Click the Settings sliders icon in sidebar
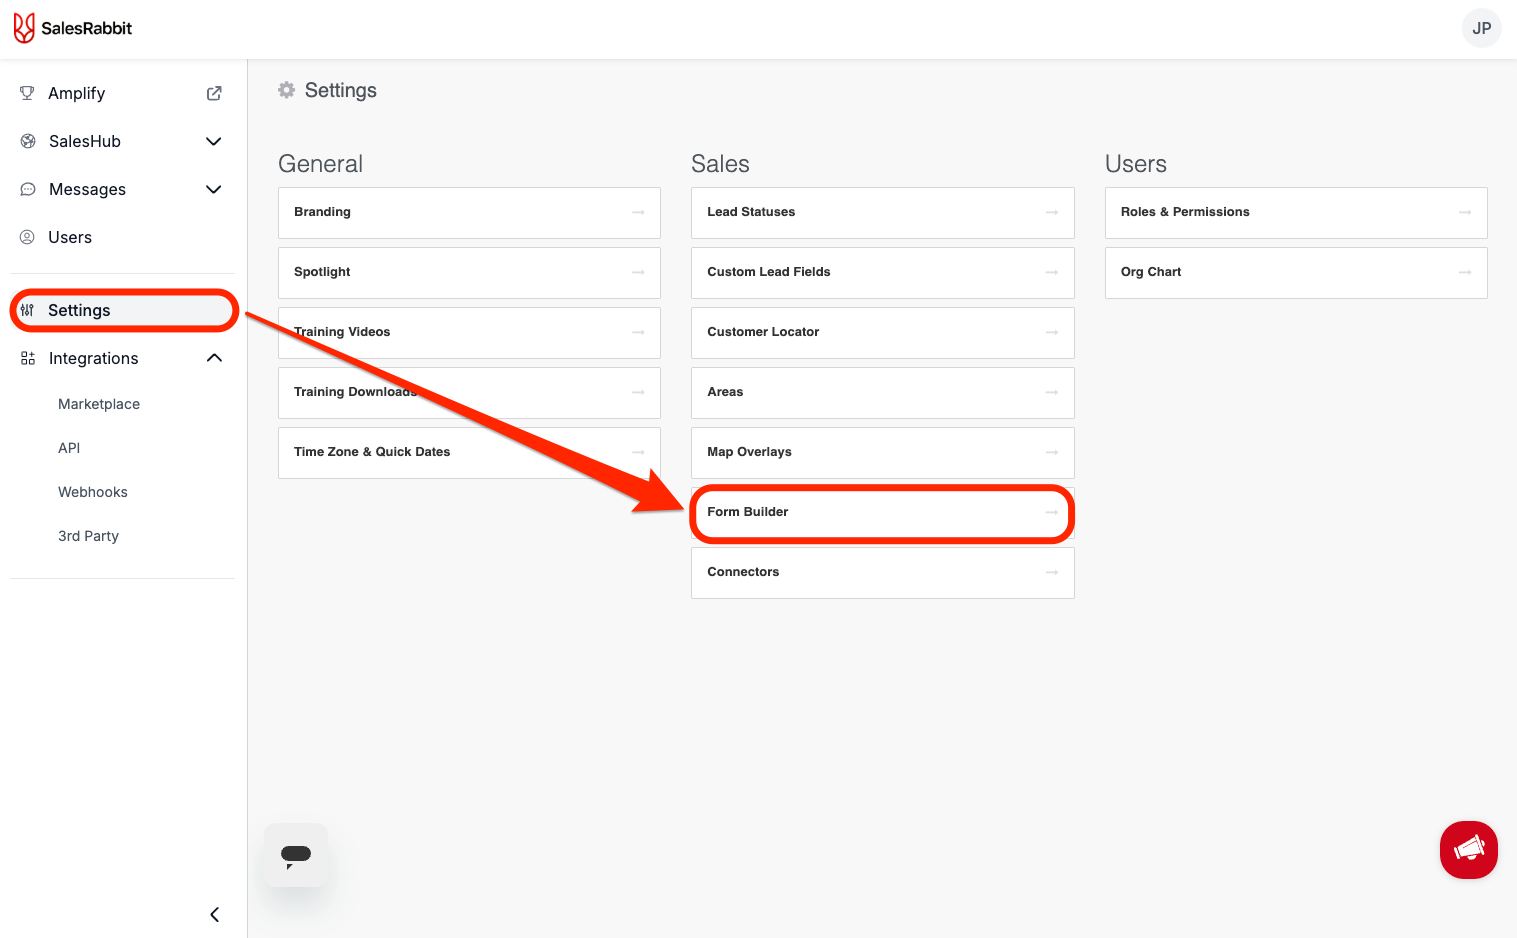Screen dimensions: 1517x938 pyautogui.click(x=27, y=310)
